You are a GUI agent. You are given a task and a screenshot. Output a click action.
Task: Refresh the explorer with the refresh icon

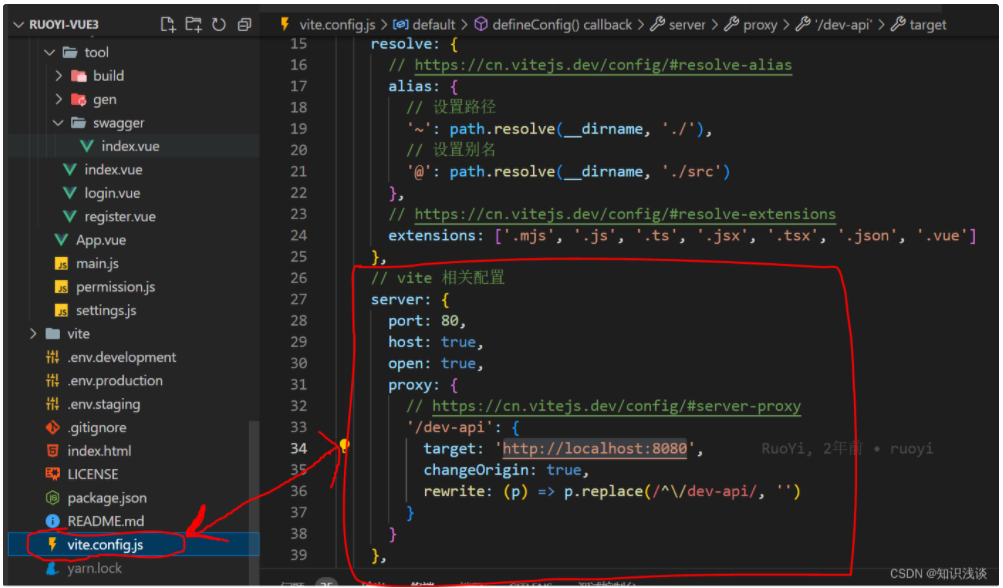[219, 24]
